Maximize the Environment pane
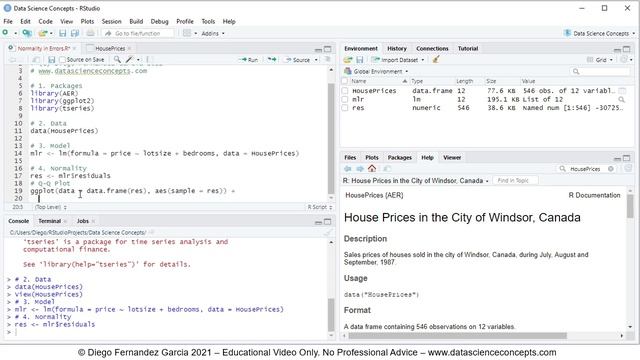 pos(627,49)
